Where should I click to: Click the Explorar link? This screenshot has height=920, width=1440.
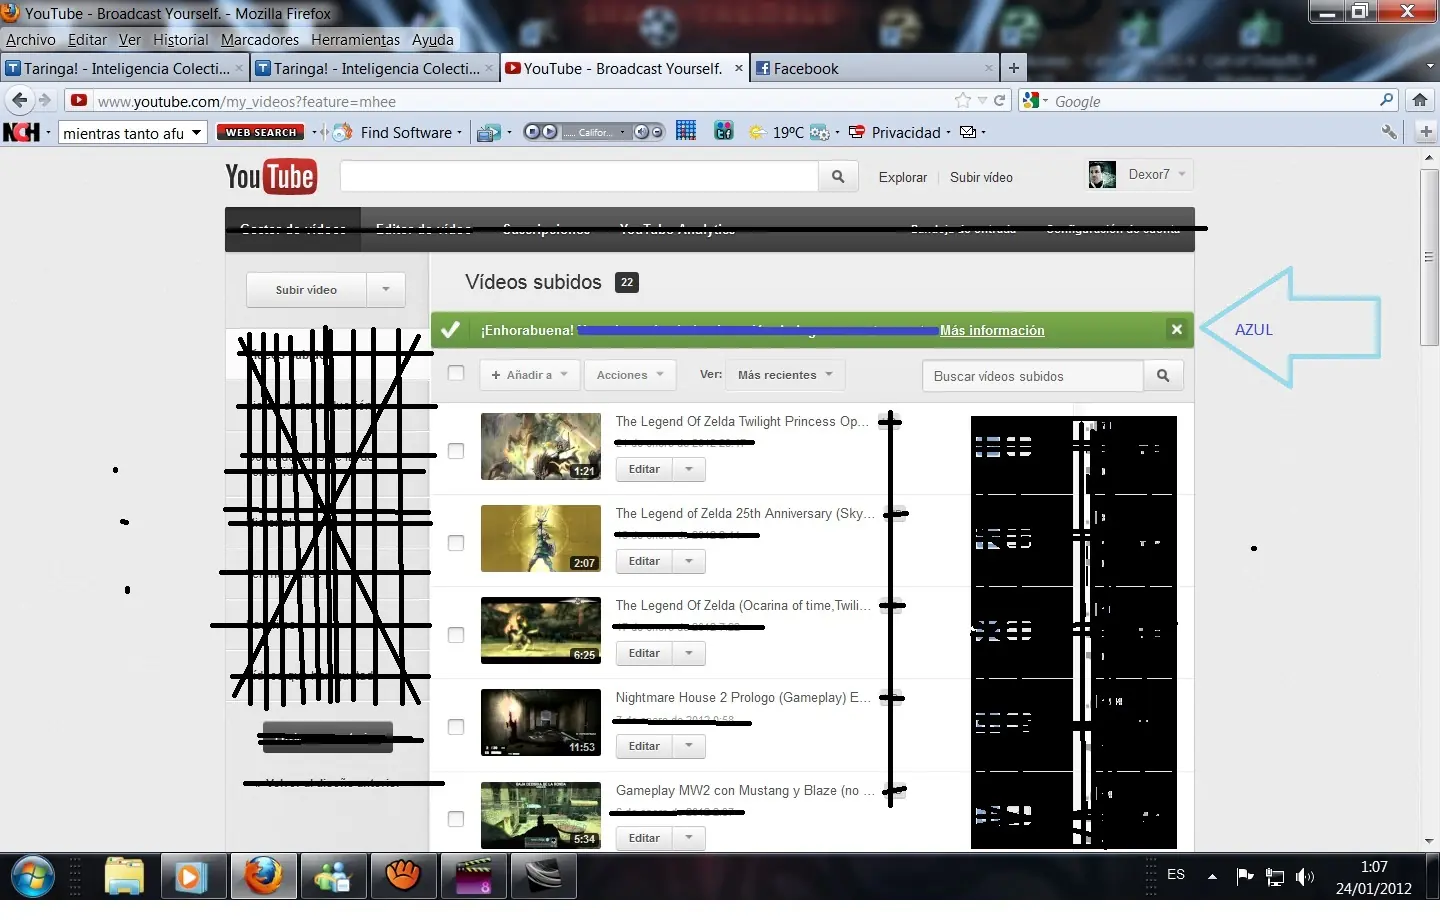tap(903, 177)
